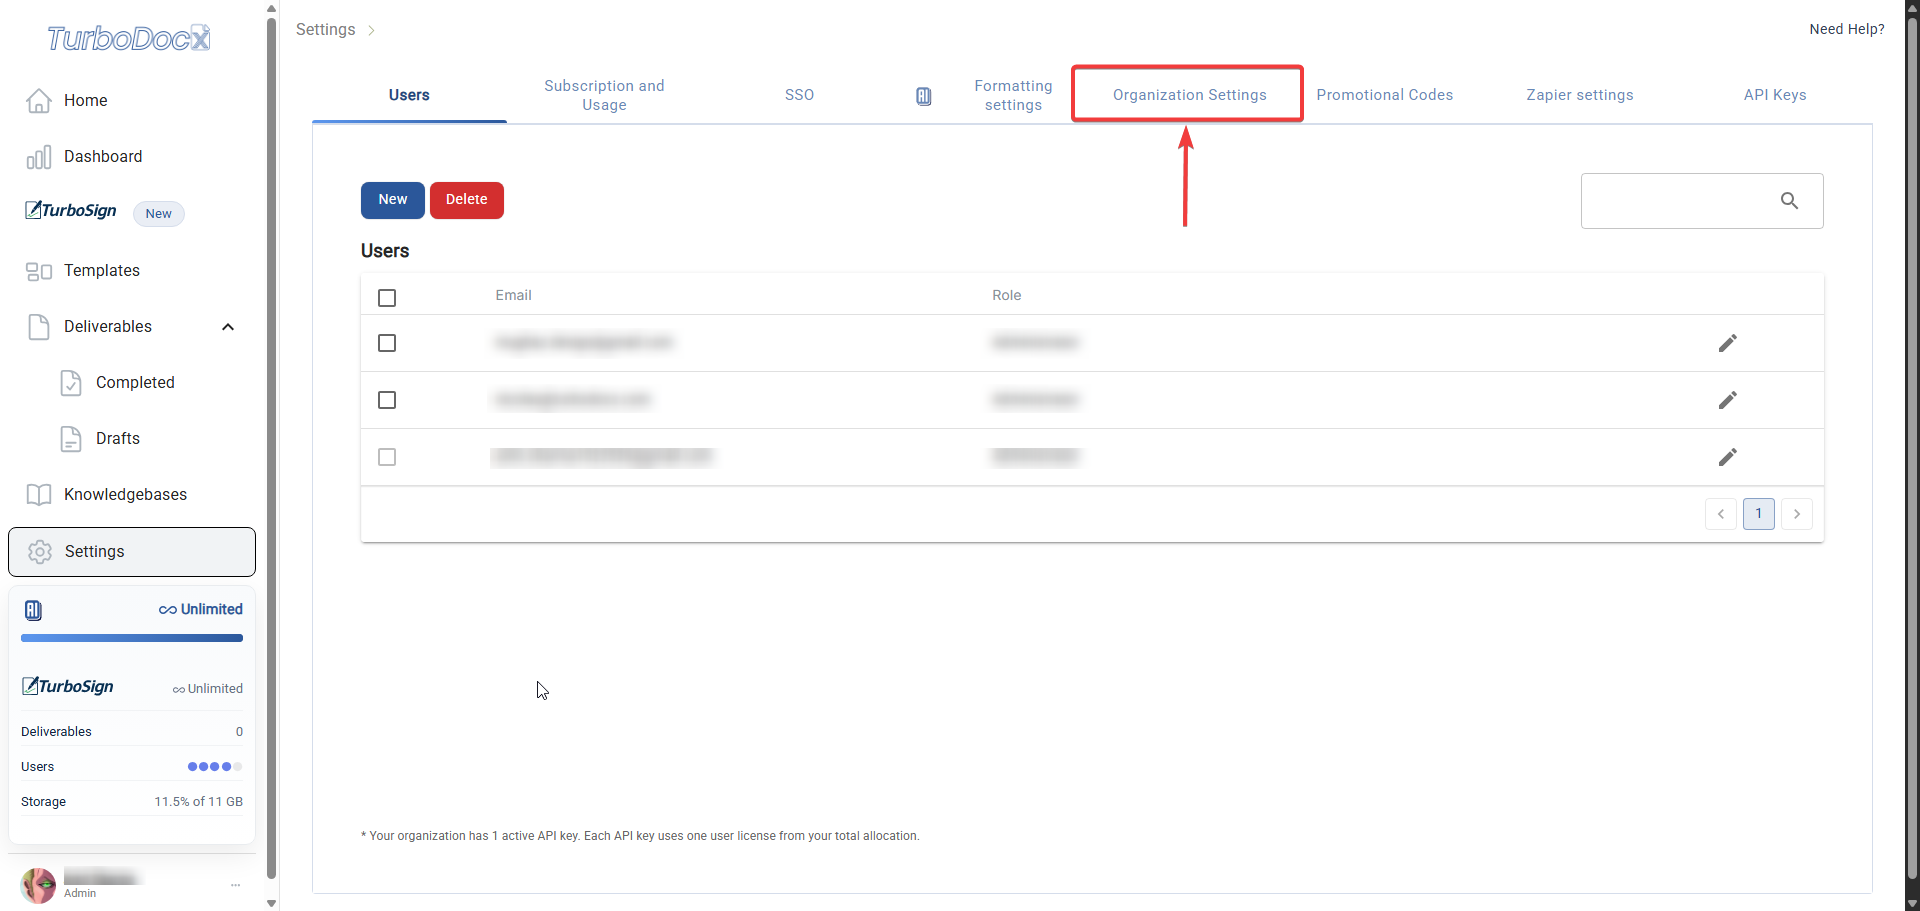Edit the third user with pencil icon

click(x=1727, y=457)
